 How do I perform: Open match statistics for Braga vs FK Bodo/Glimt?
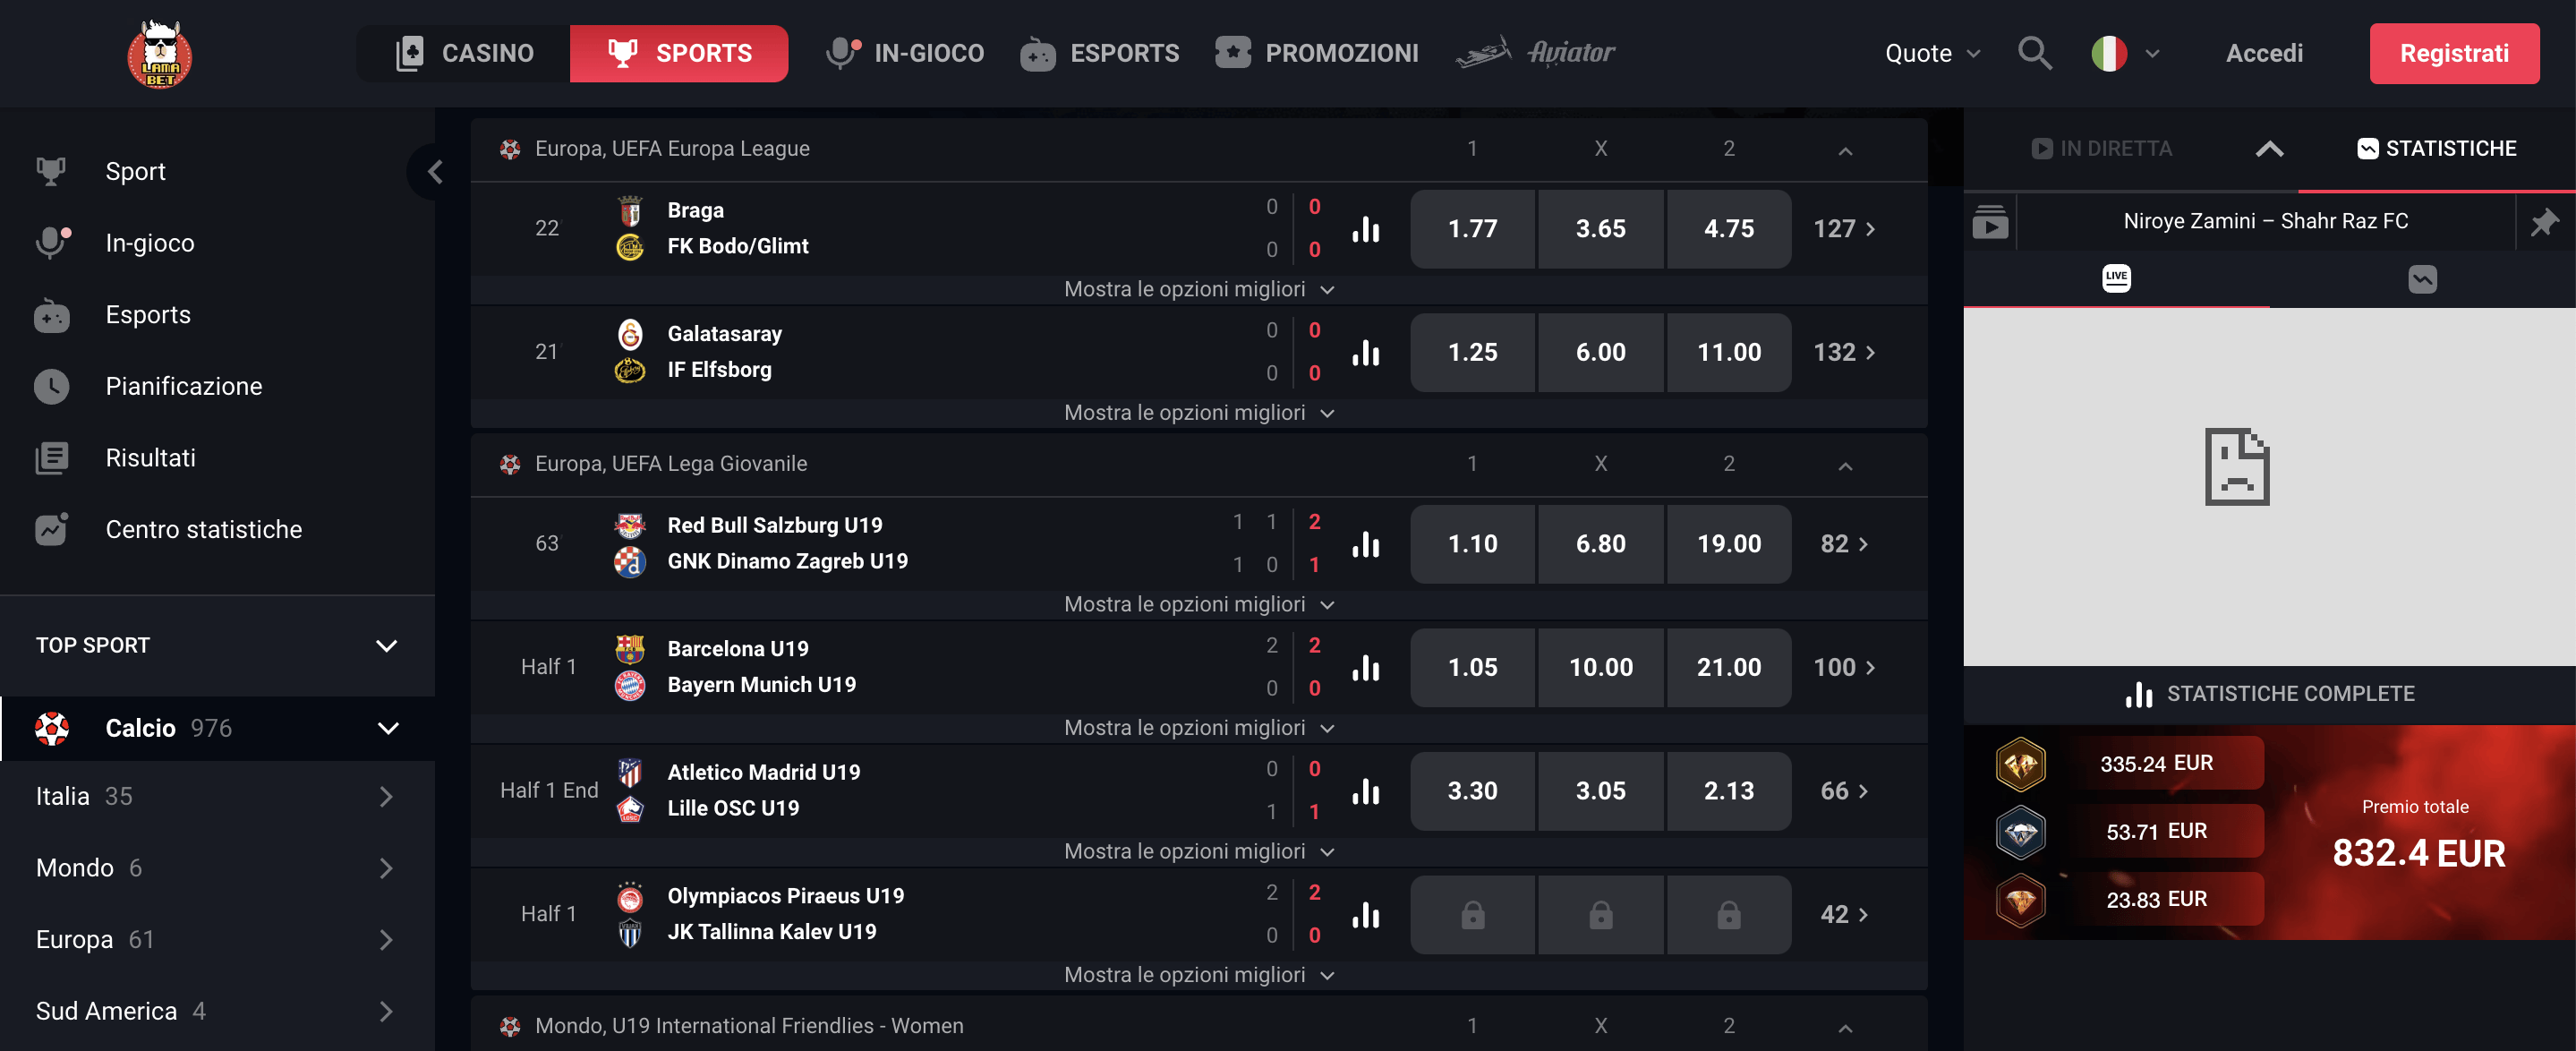[x=1366, y=228]
